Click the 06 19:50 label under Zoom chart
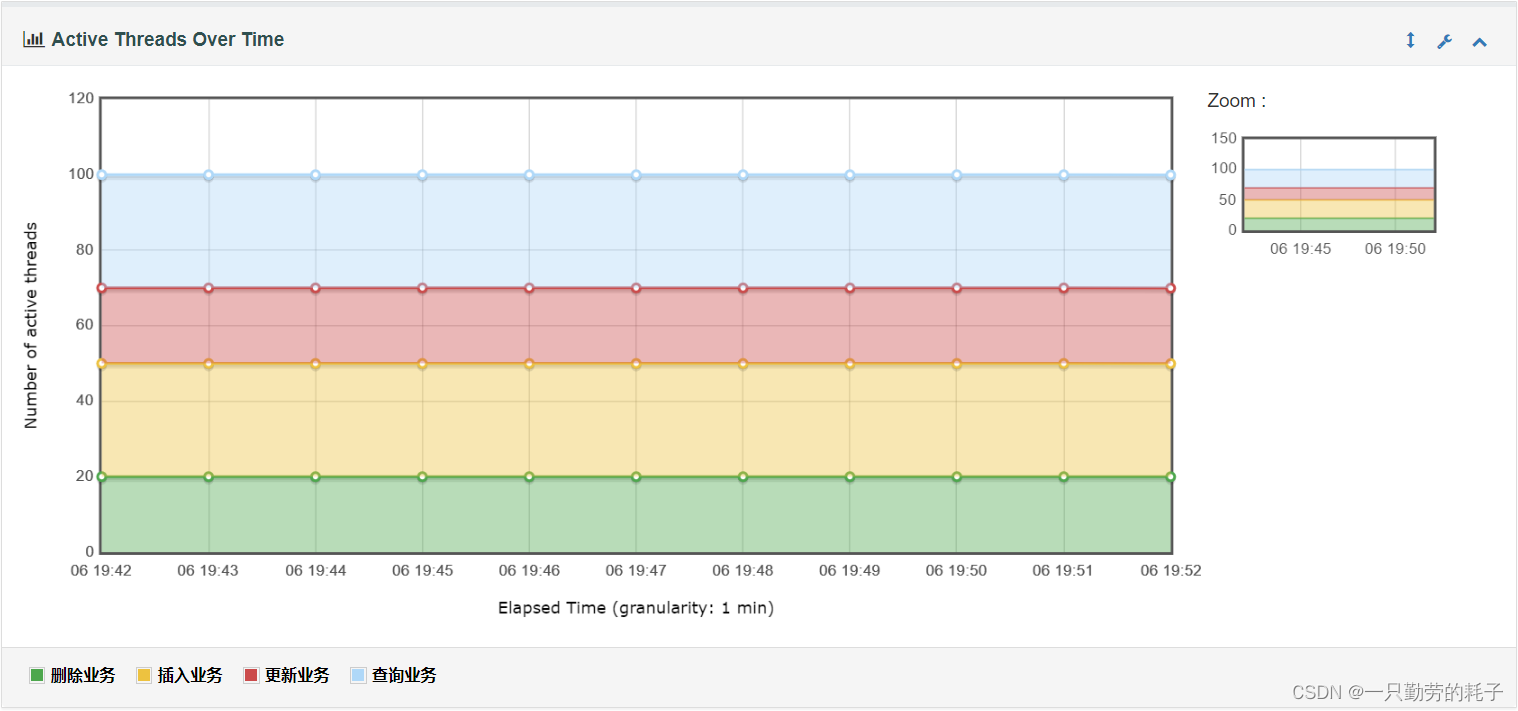This screenshot has width=1518, height=711. tap(1395, 249)
